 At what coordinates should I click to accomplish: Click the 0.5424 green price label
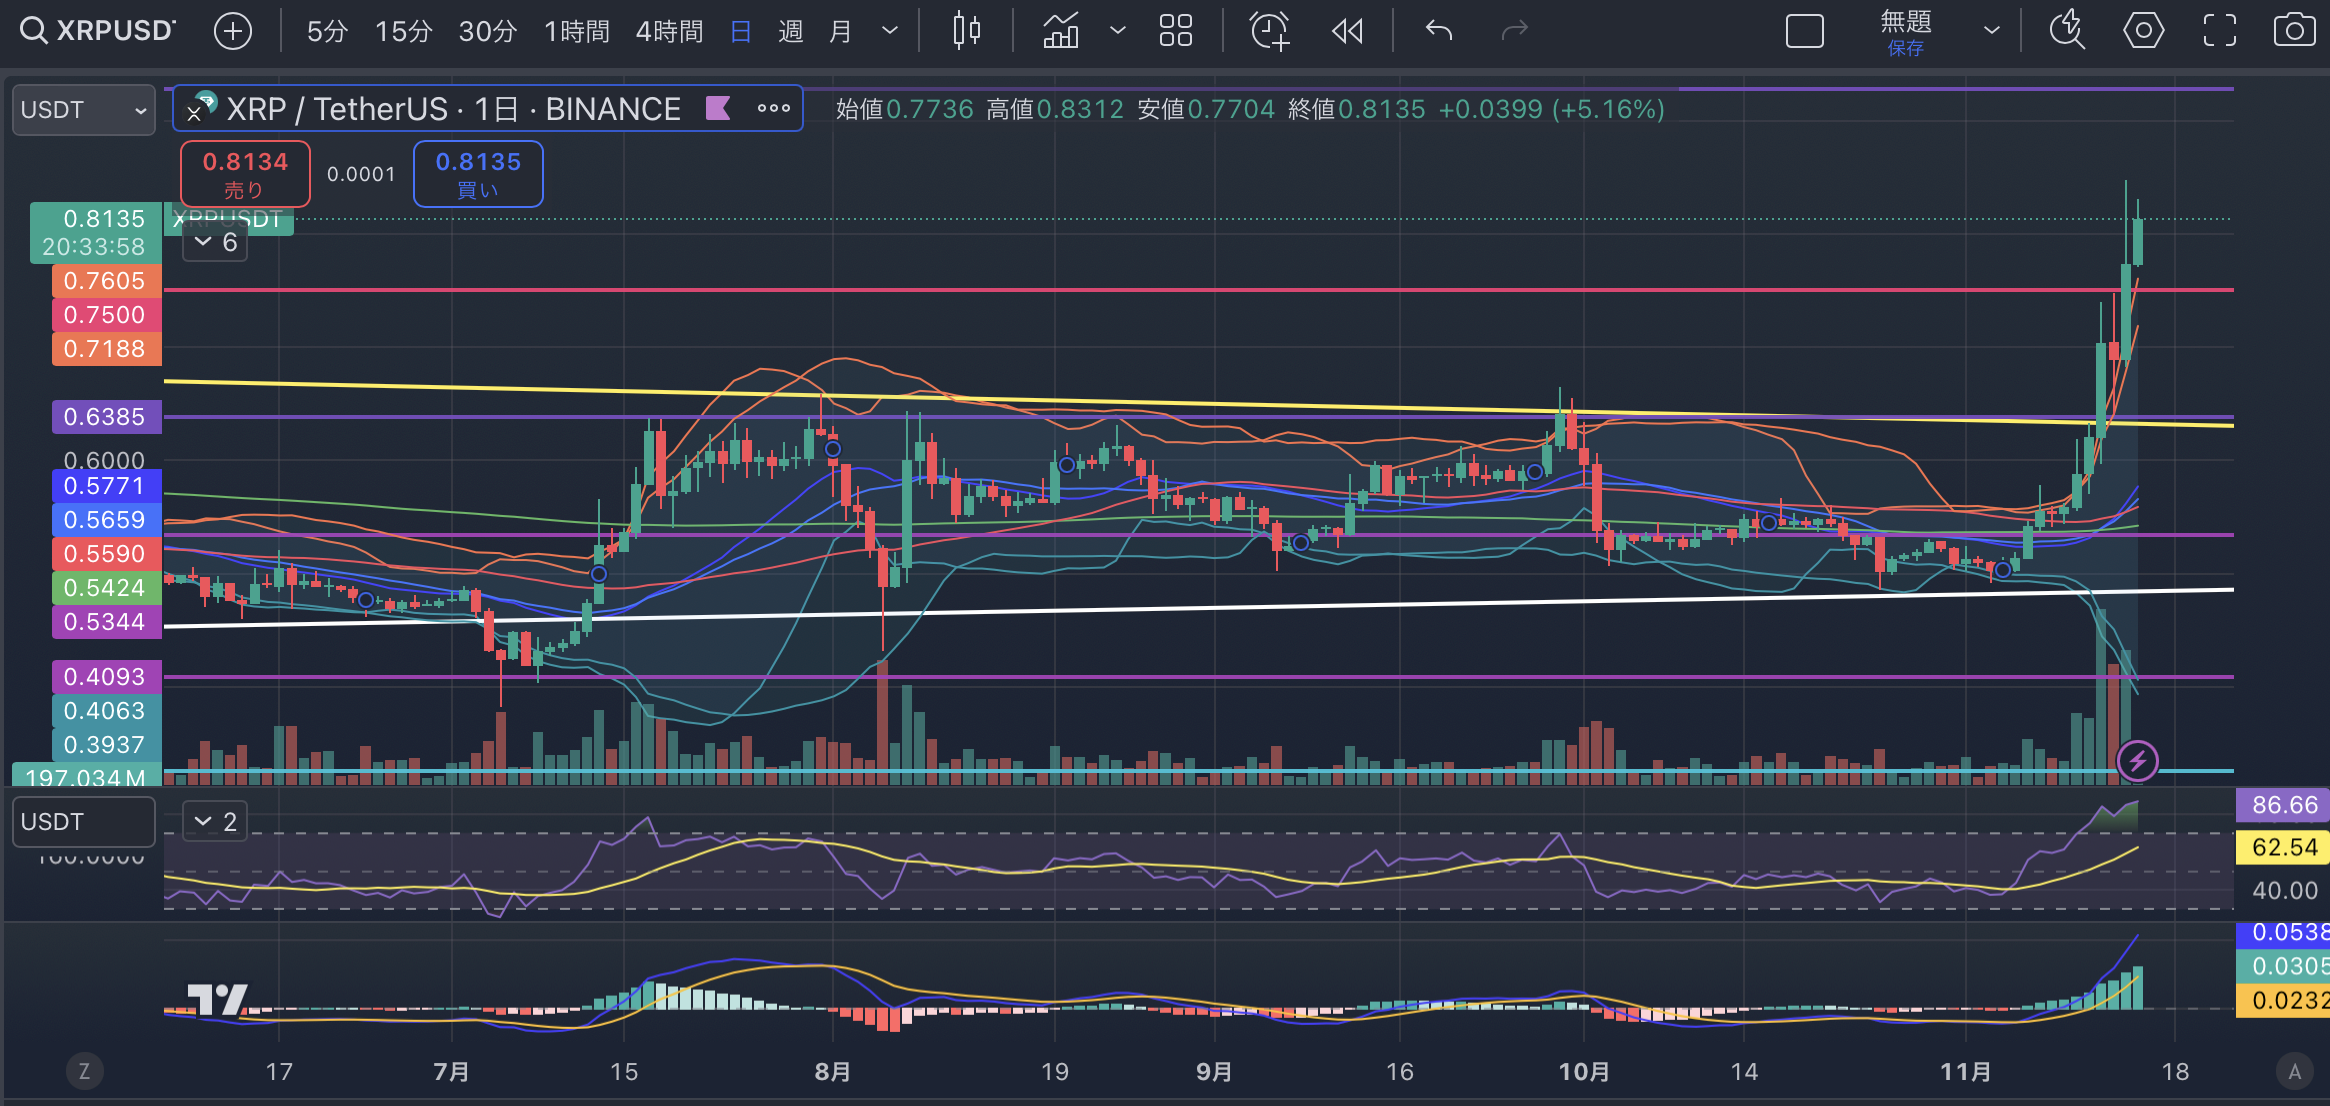pos(106,588)
